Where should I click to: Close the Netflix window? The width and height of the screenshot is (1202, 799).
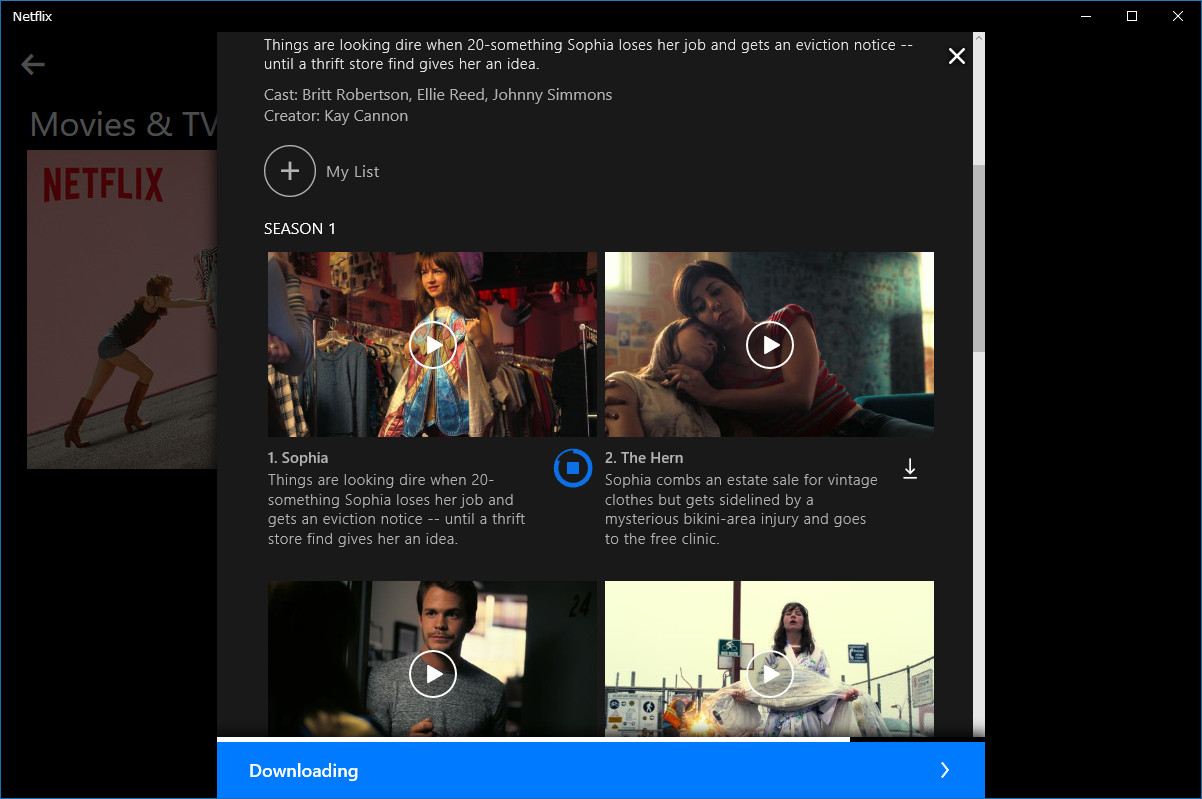click(1178, 16)
